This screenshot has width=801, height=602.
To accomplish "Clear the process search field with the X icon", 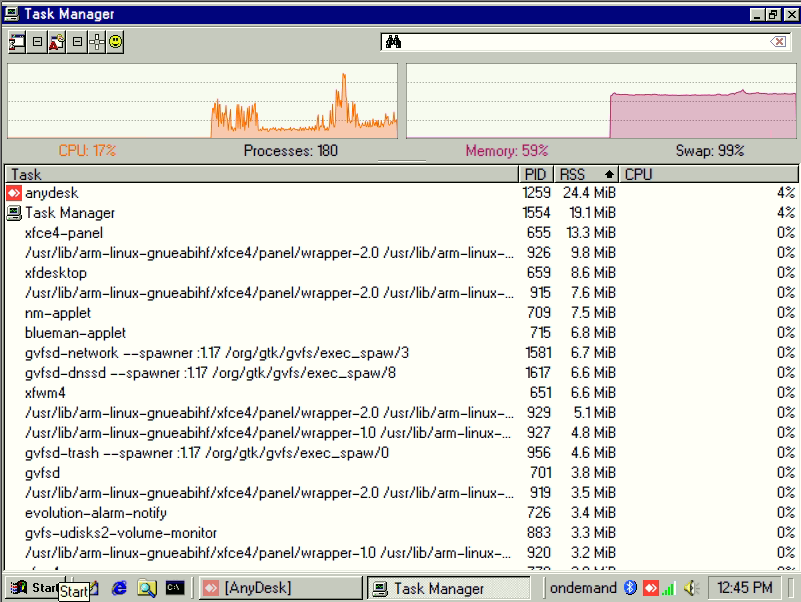I will [x=779, y=42].
